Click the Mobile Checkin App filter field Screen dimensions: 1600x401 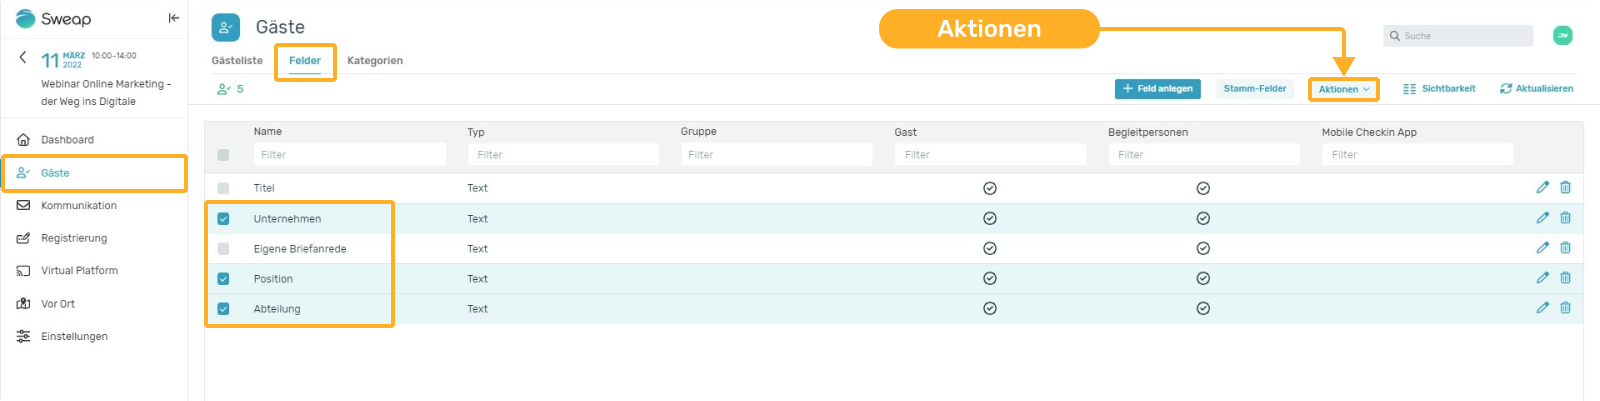tap(1417, 155)
